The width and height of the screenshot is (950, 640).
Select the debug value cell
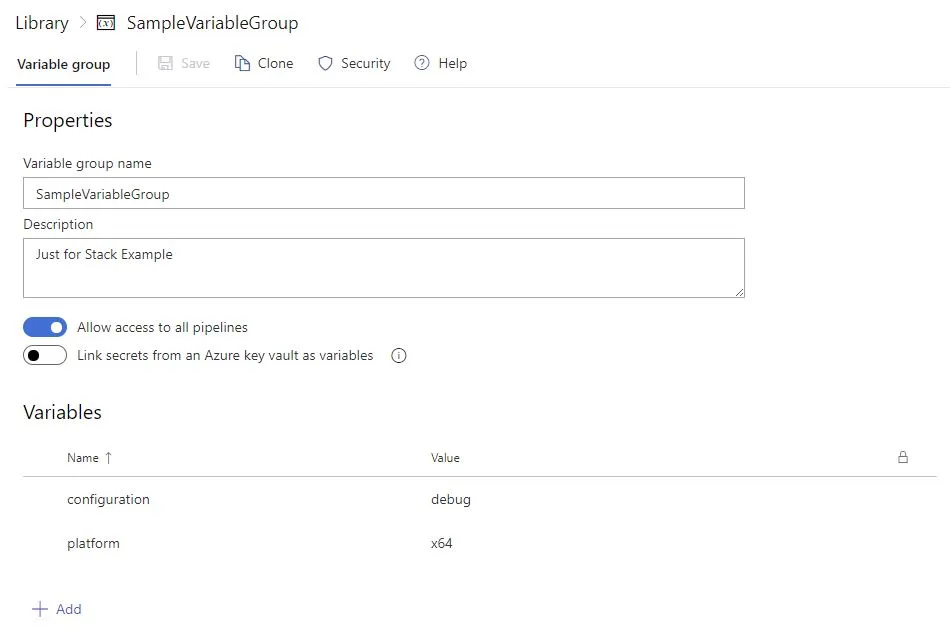[451, 499]
